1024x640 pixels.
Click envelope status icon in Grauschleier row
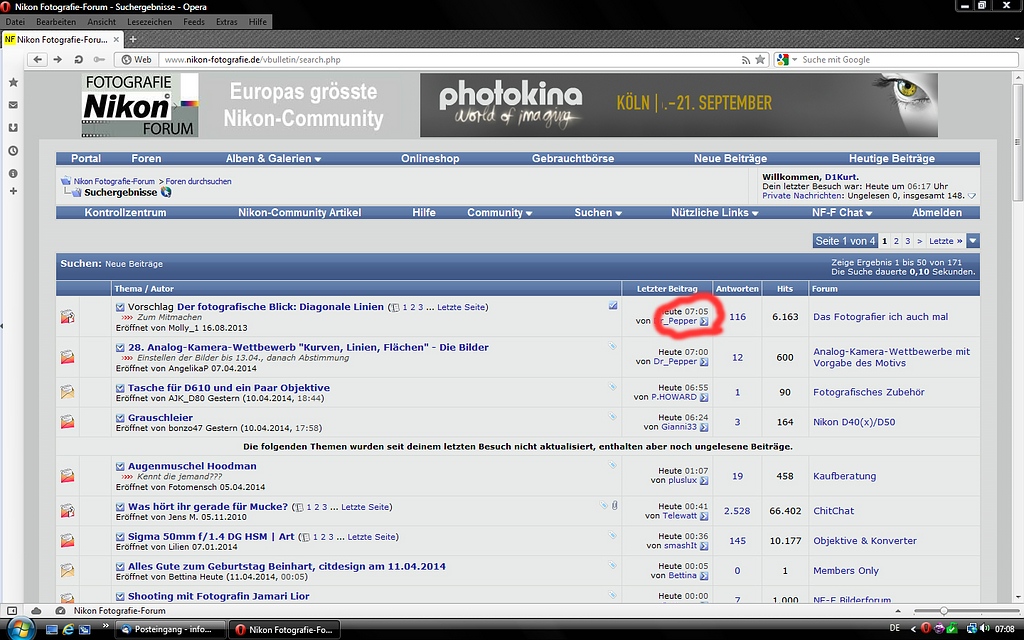pos(67,422)
